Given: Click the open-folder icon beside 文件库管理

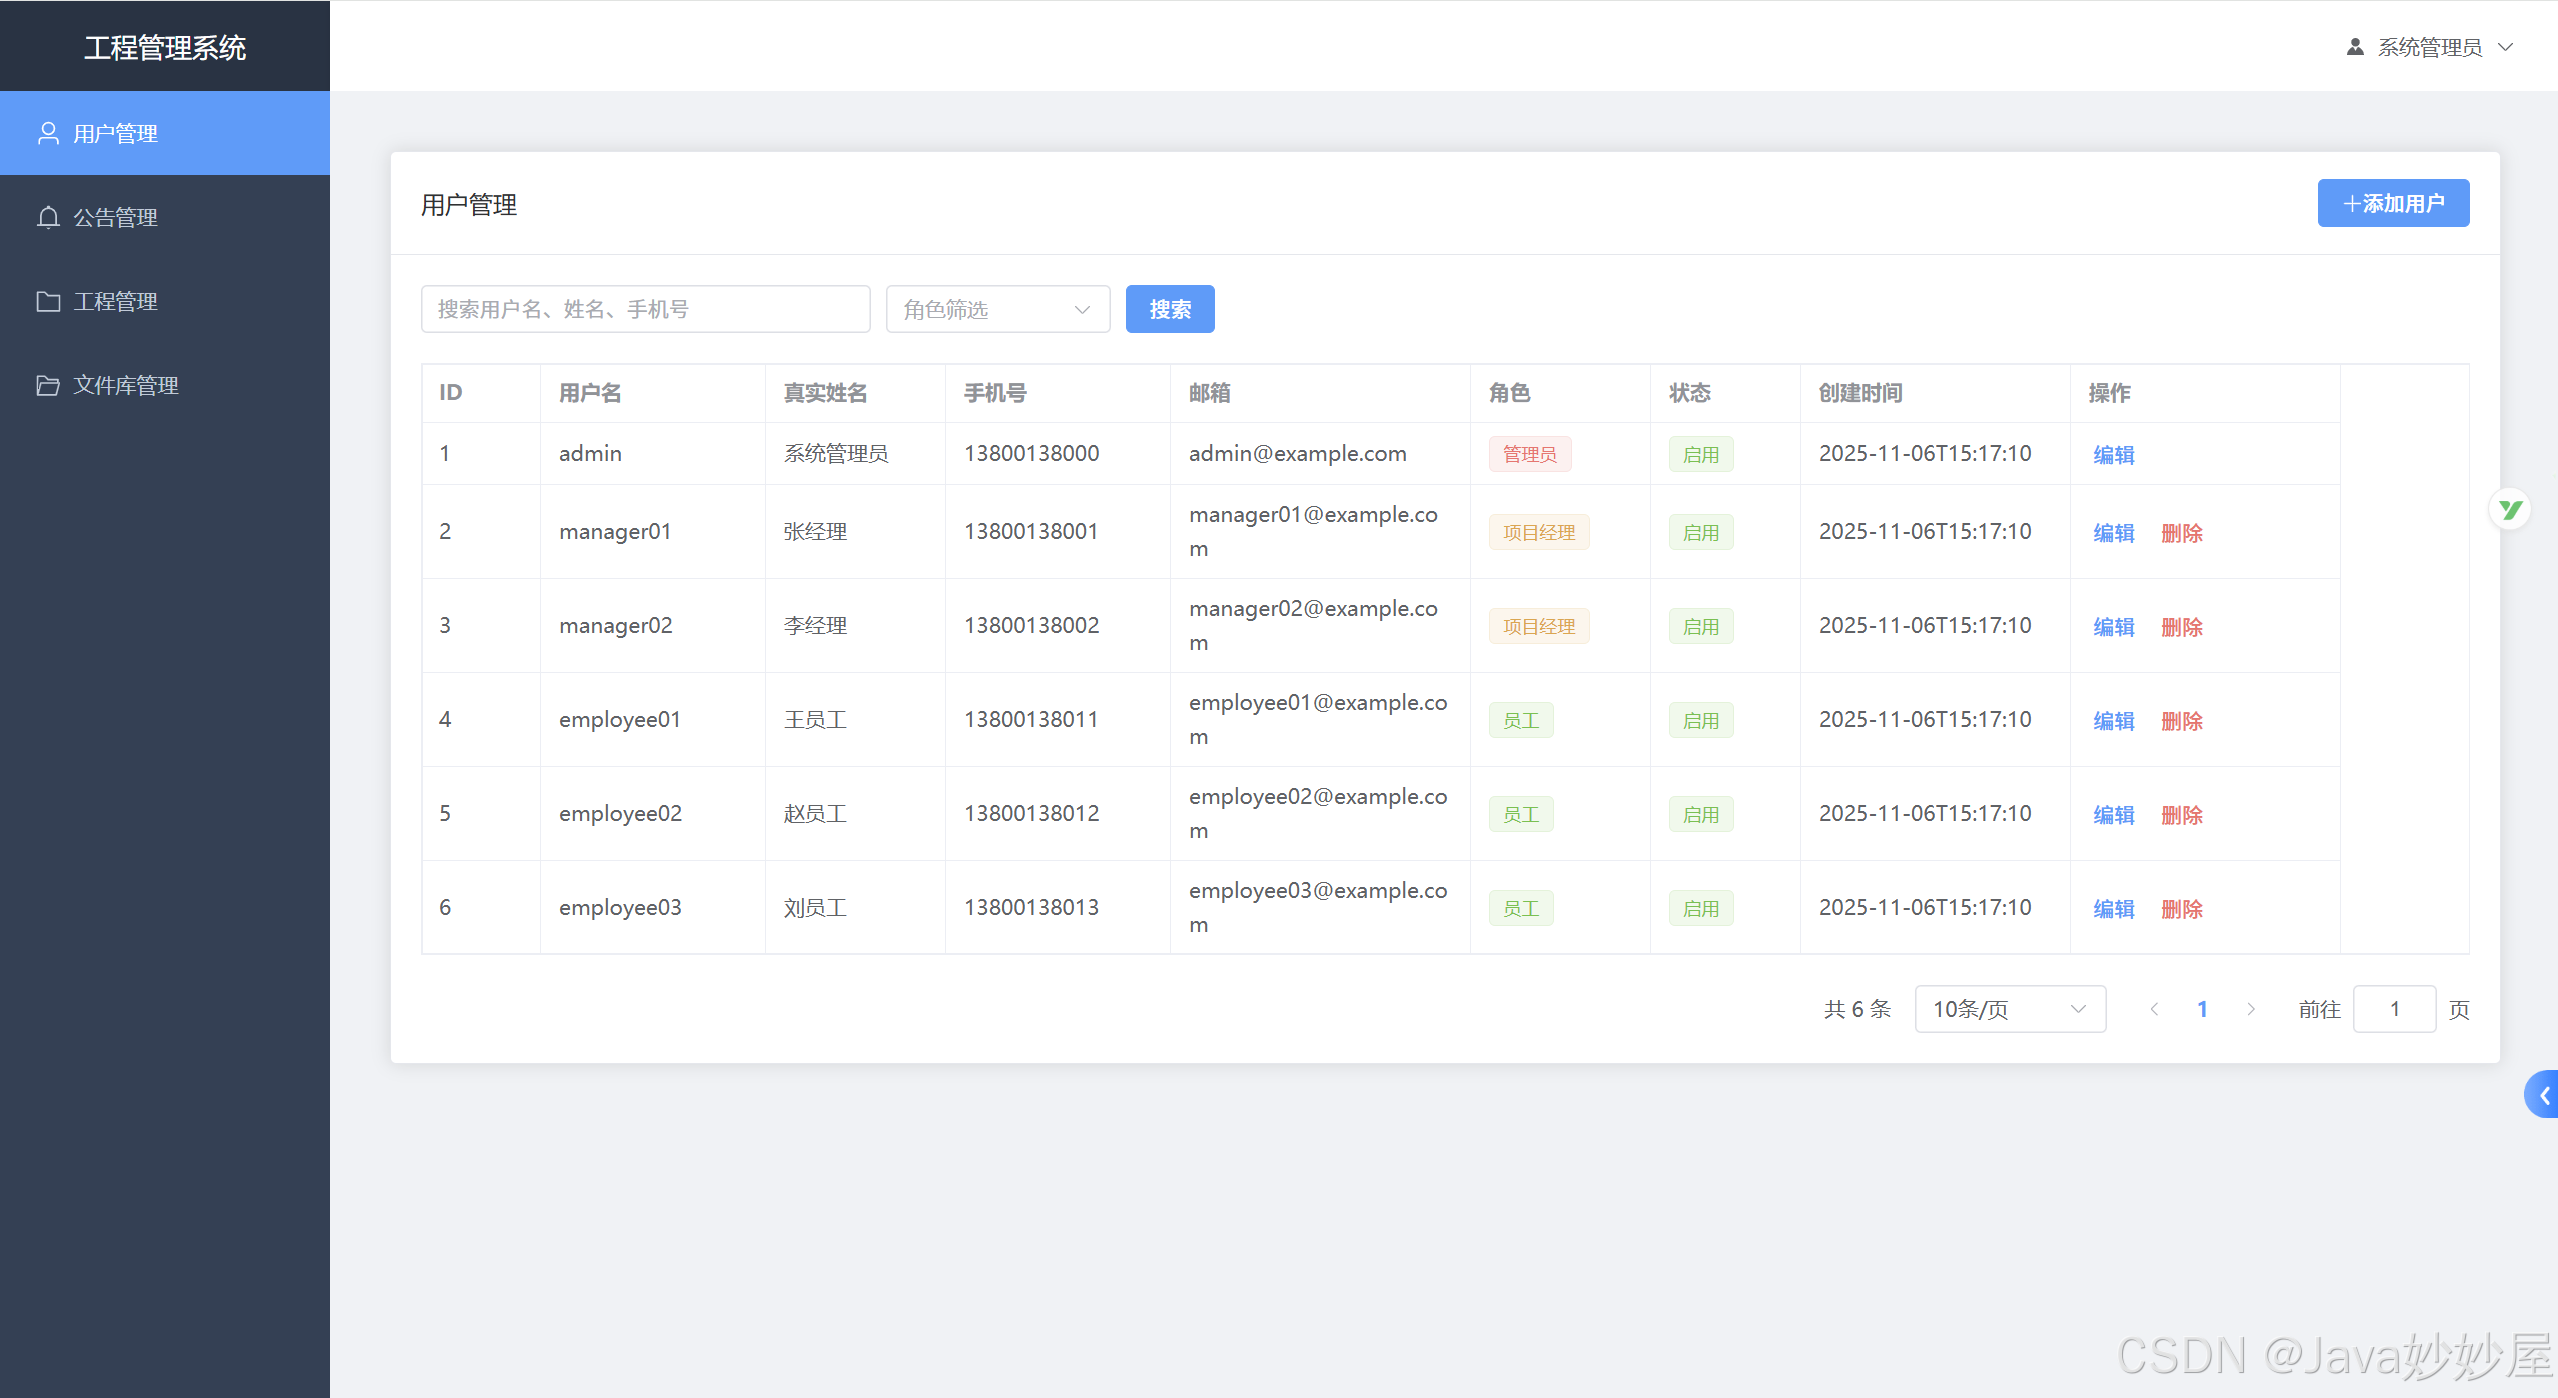Looking at the screenshot, I should (x=48, y=385).
